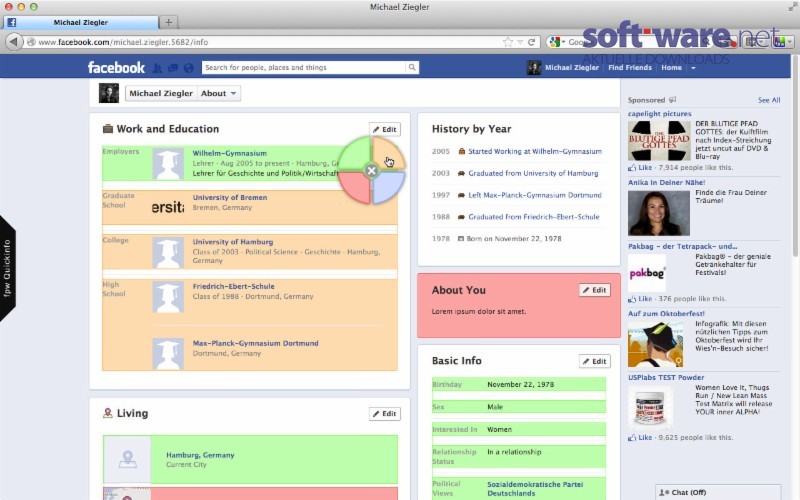Screen dimensions: 800x500
Task: Go to Home in the header
Action: [x=671, y=67]
